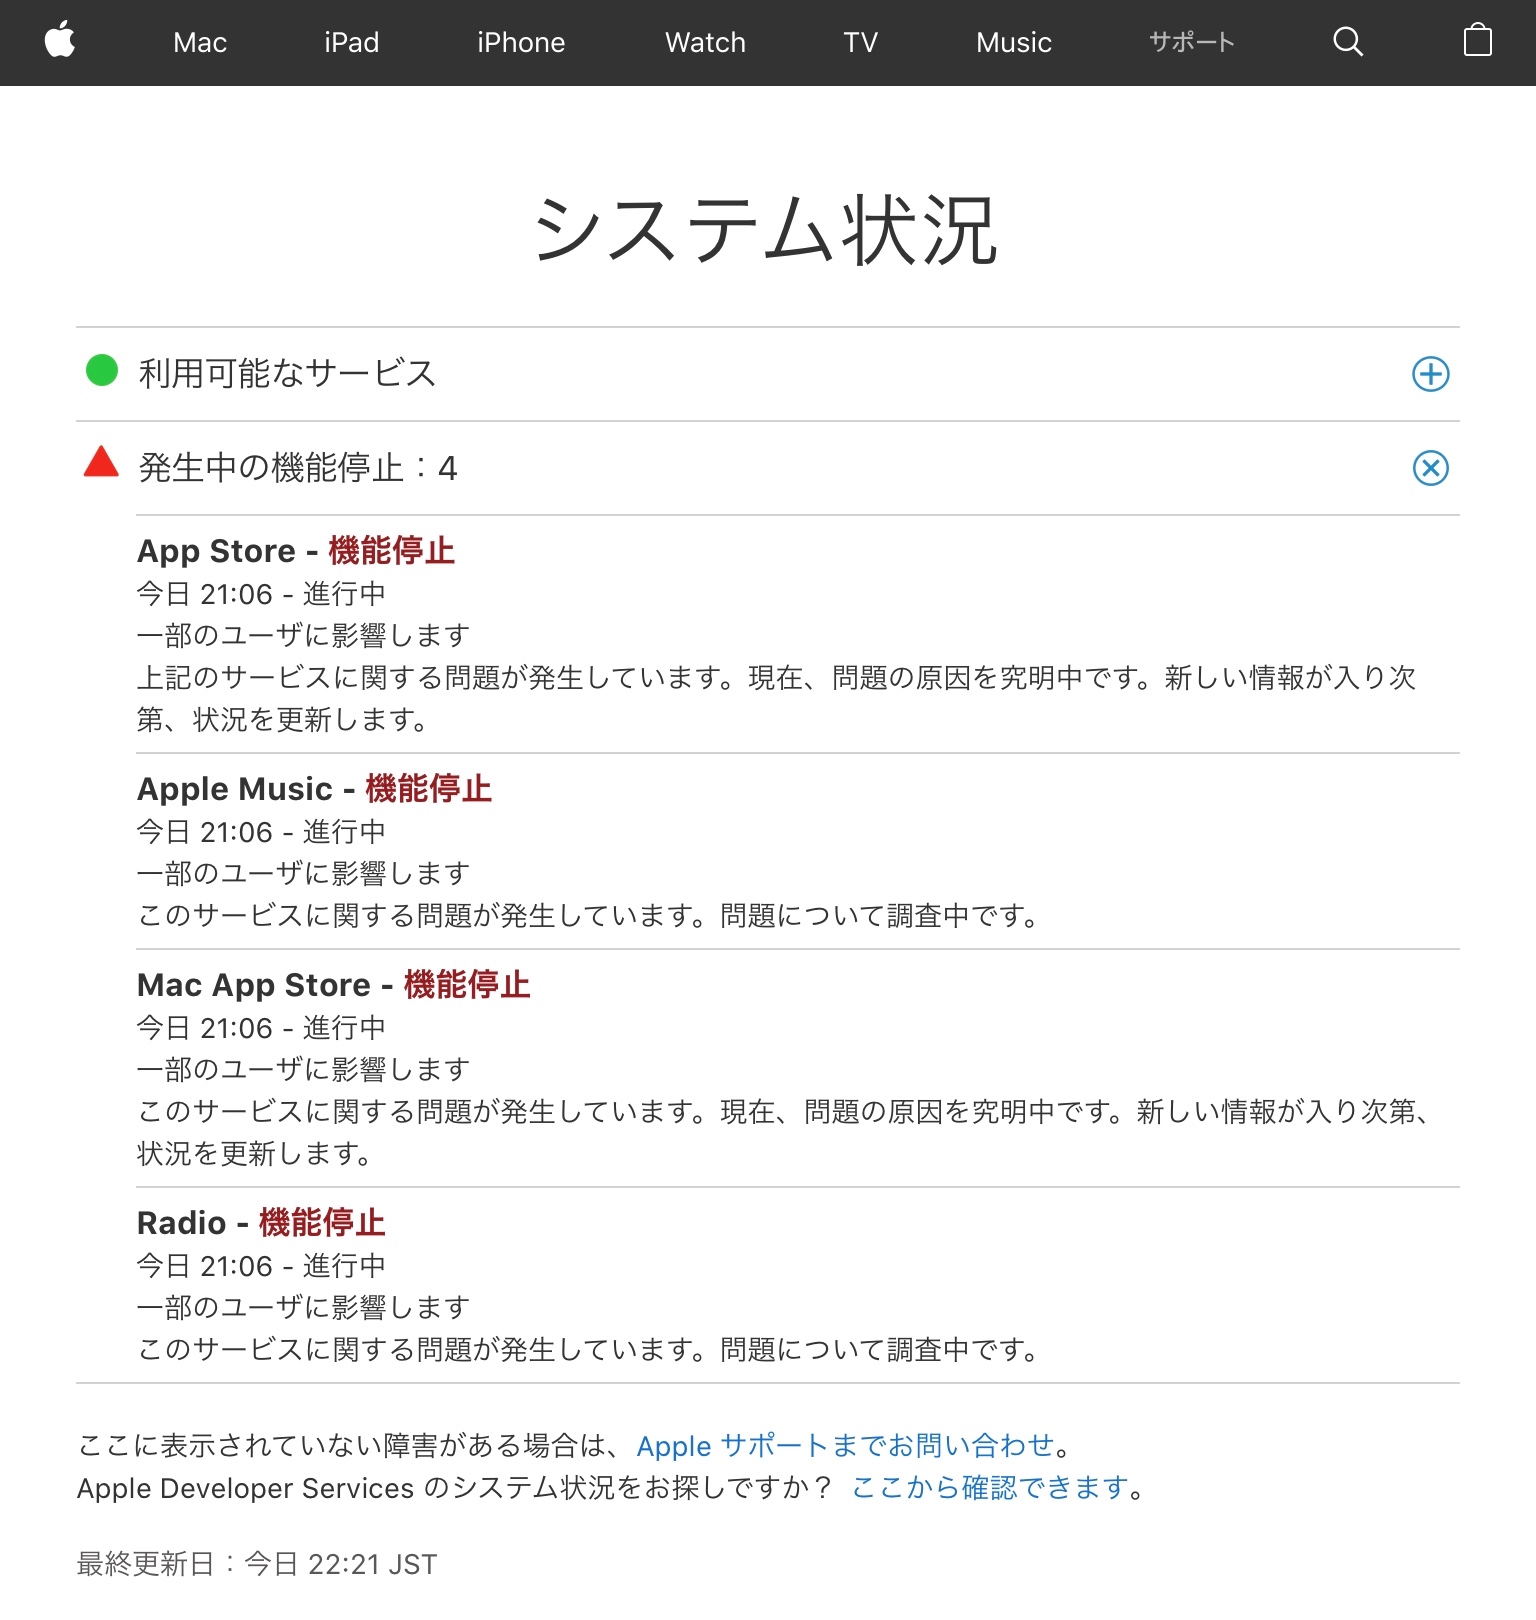Collapse the 発生中の機能停止 section X icon
Screen dimensions: 1536x1620
tap(1430, 468)
